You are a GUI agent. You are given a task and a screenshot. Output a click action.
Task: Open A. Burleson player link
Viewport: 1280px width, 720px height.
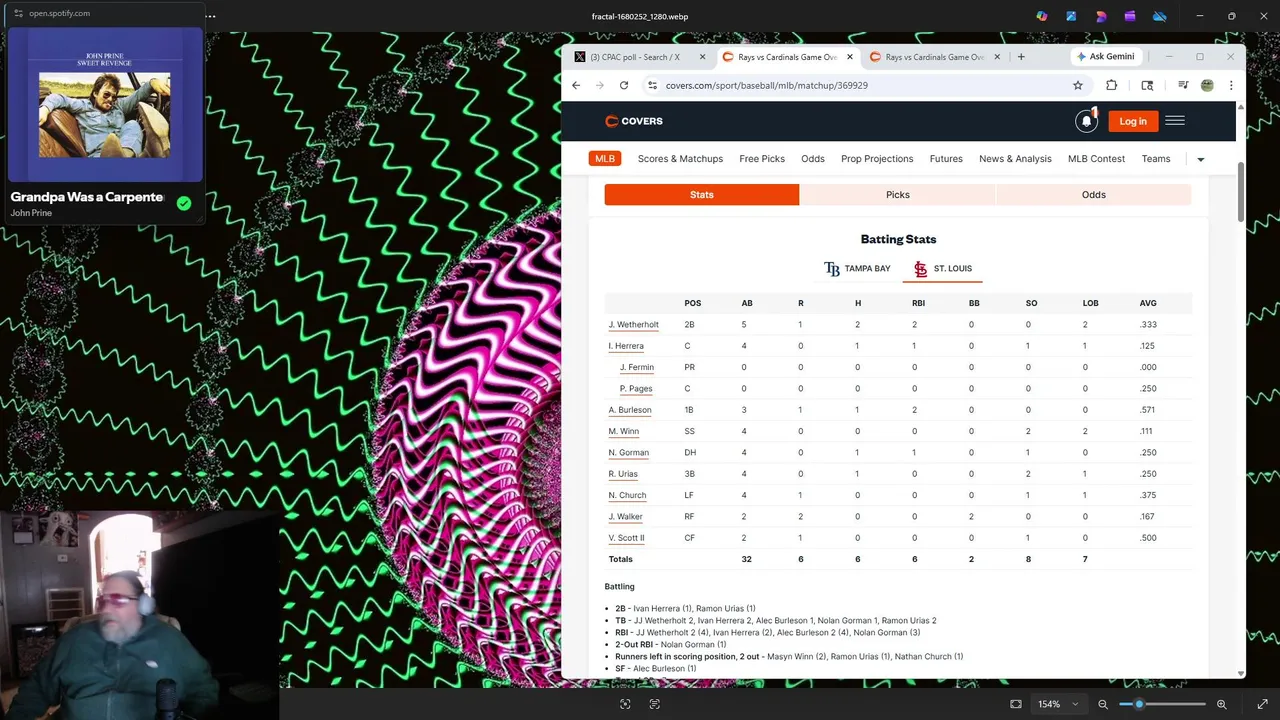630,410
